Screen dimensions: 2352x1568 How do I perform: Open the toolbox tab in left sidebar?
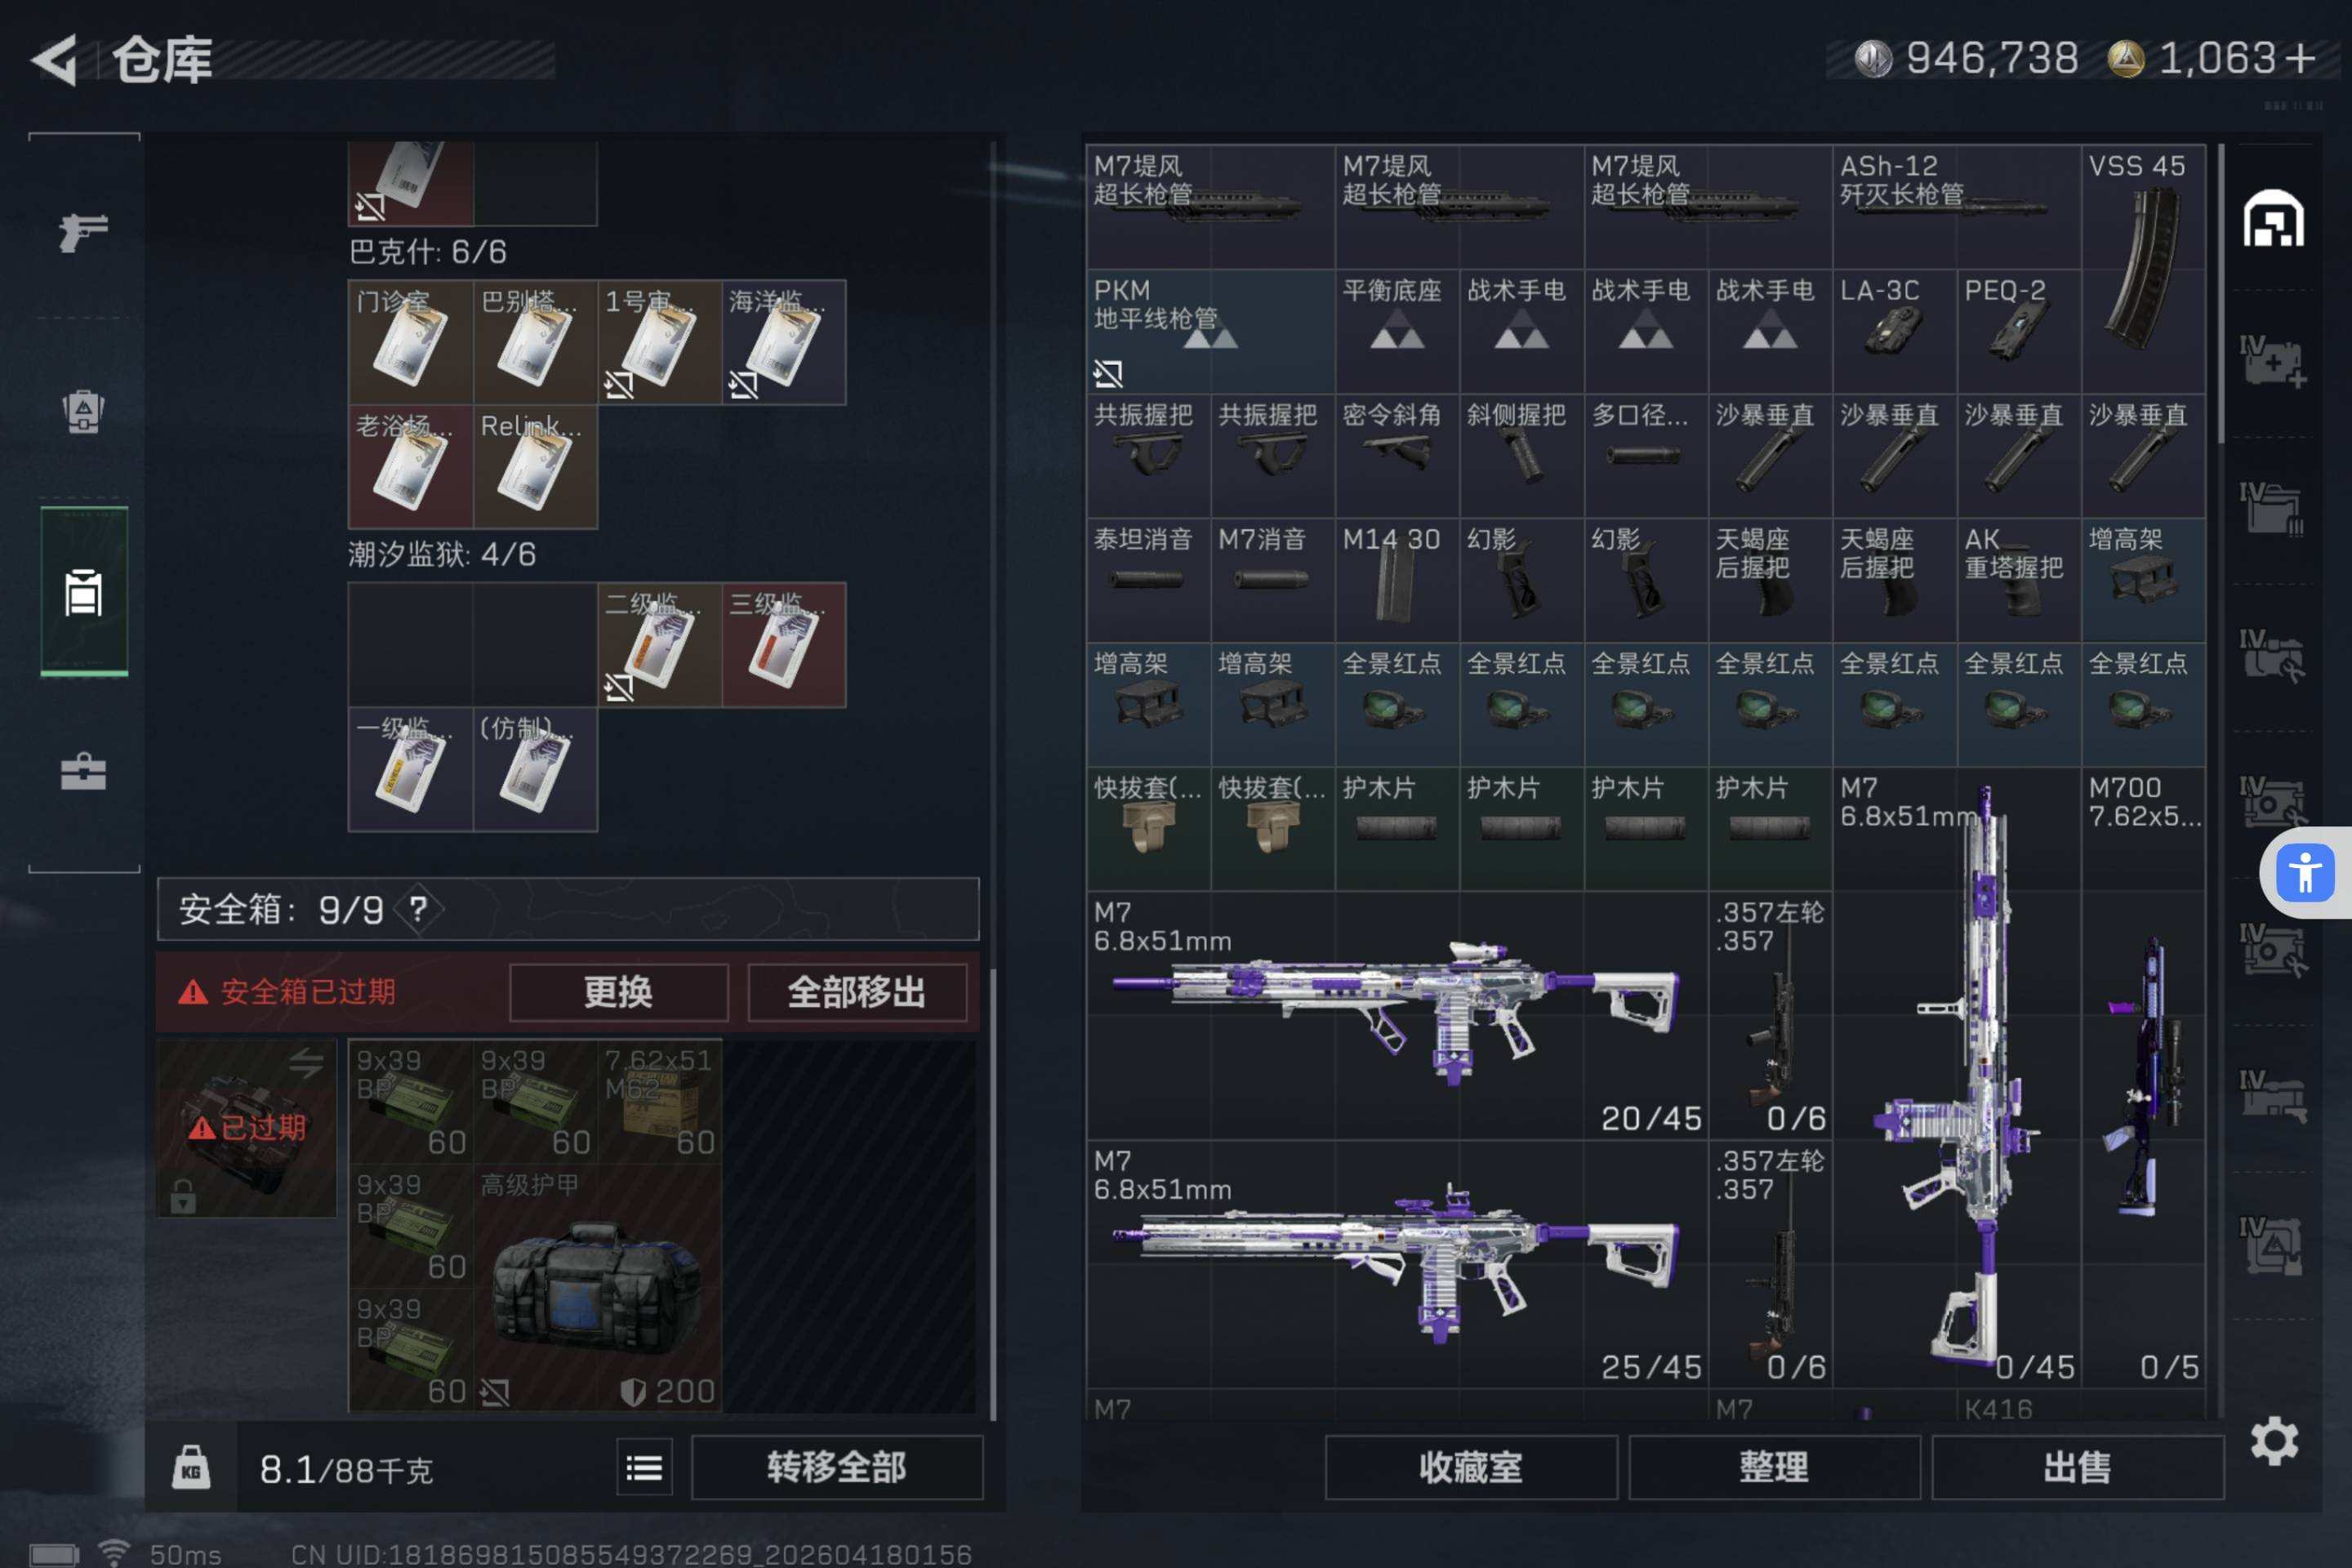click(83, 772)
